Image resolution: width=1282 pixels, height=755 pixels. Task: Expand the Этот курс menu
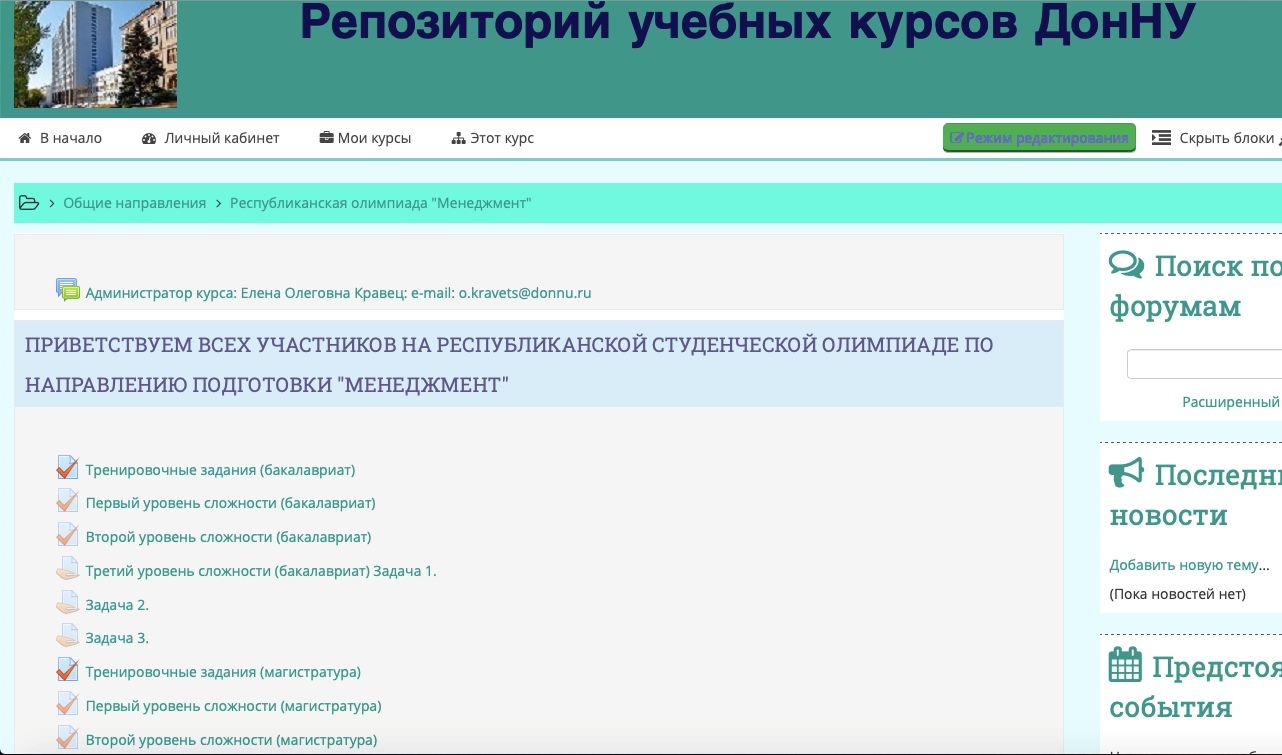(493, 138)
